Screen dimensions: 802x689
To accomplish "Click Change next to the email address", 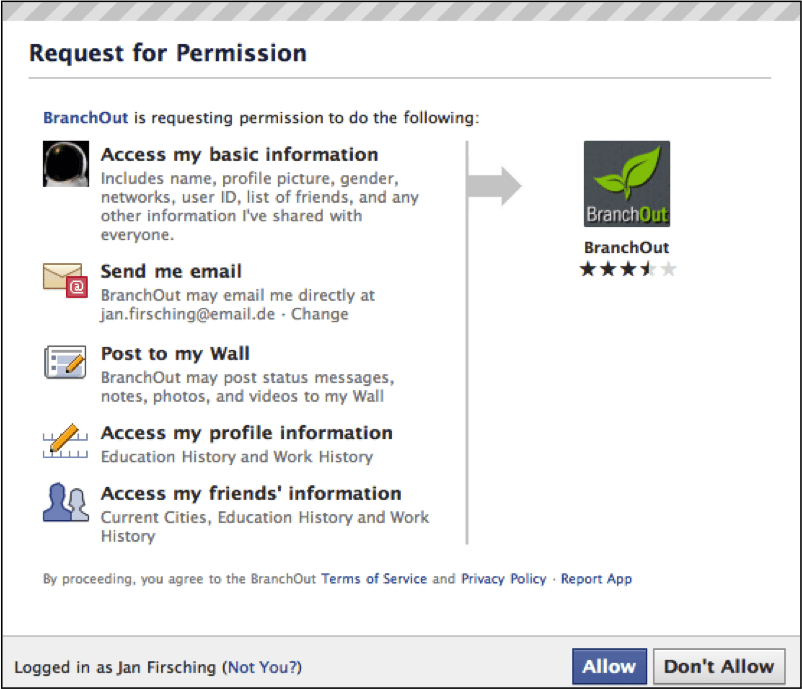I will (x=320, y=314).
